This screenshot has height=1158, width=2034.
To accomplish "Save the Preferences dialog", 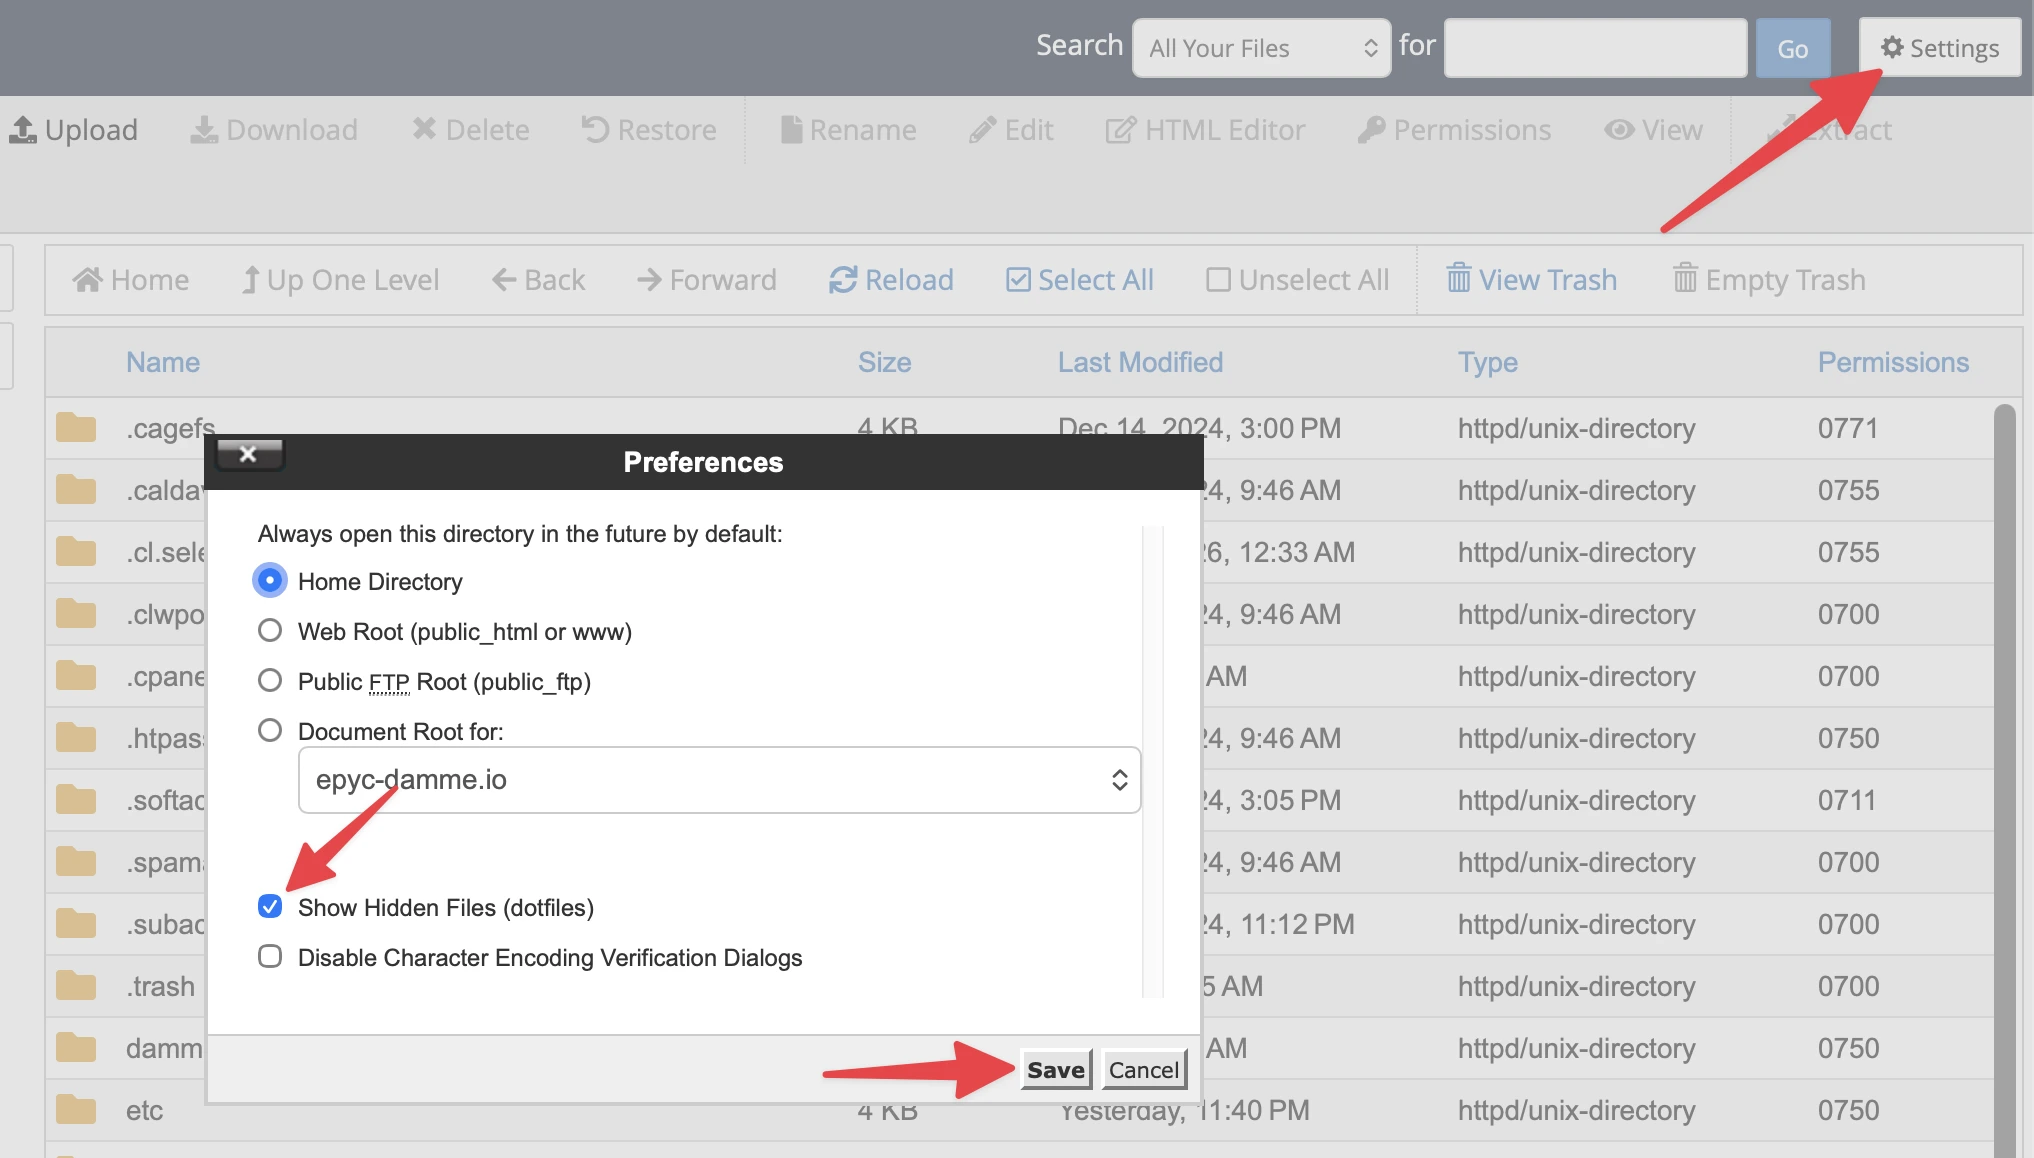I will 1056,1070.
